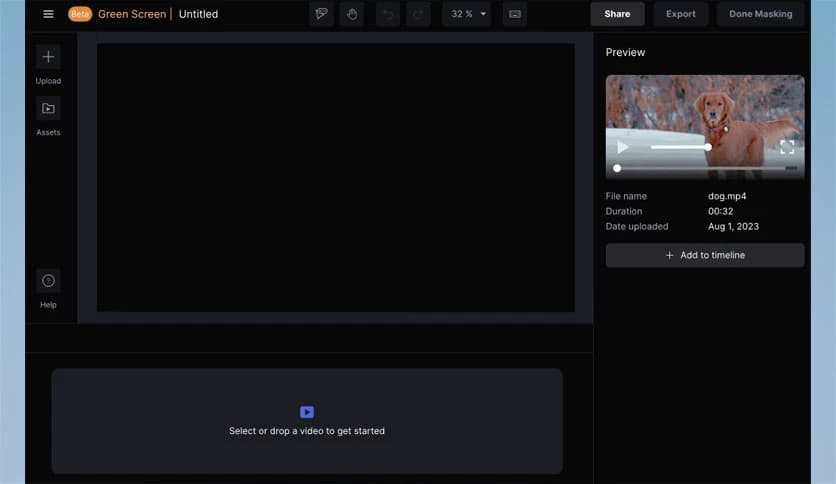Click the Upload plus icon
This screenshot has height=484, width=836.
pos(48,57)
